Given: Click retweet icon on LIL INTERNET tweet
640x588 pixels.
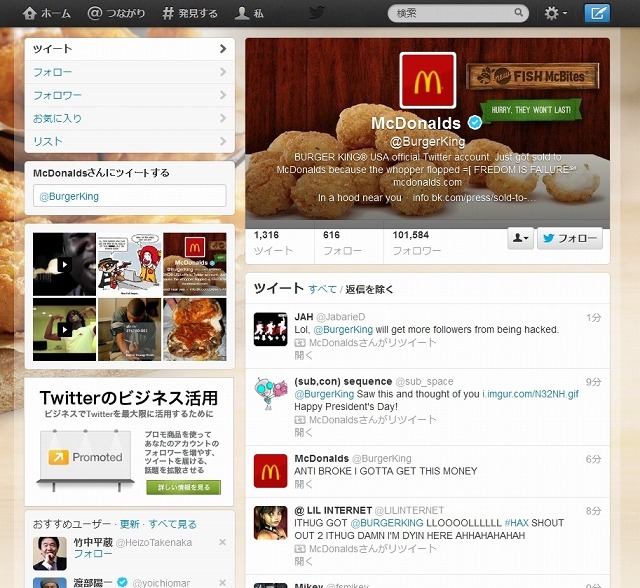Looking at the screenshot, I should tap(300, 549).
